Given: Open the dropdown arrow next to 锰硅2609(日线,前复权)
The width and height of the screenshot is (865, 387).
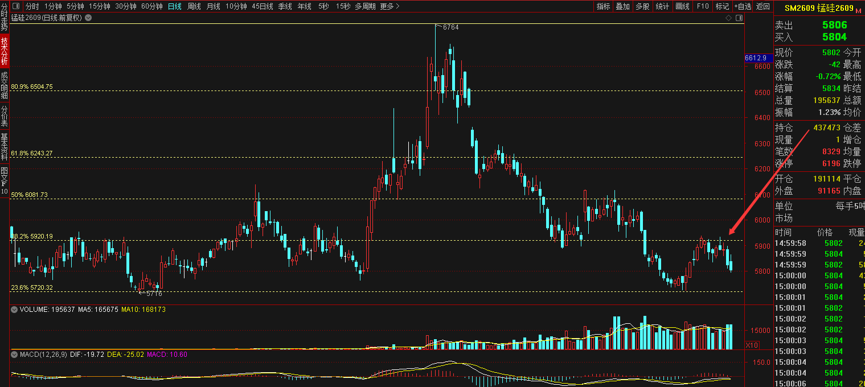Looking at the screenshot, I should pos(88,18).
